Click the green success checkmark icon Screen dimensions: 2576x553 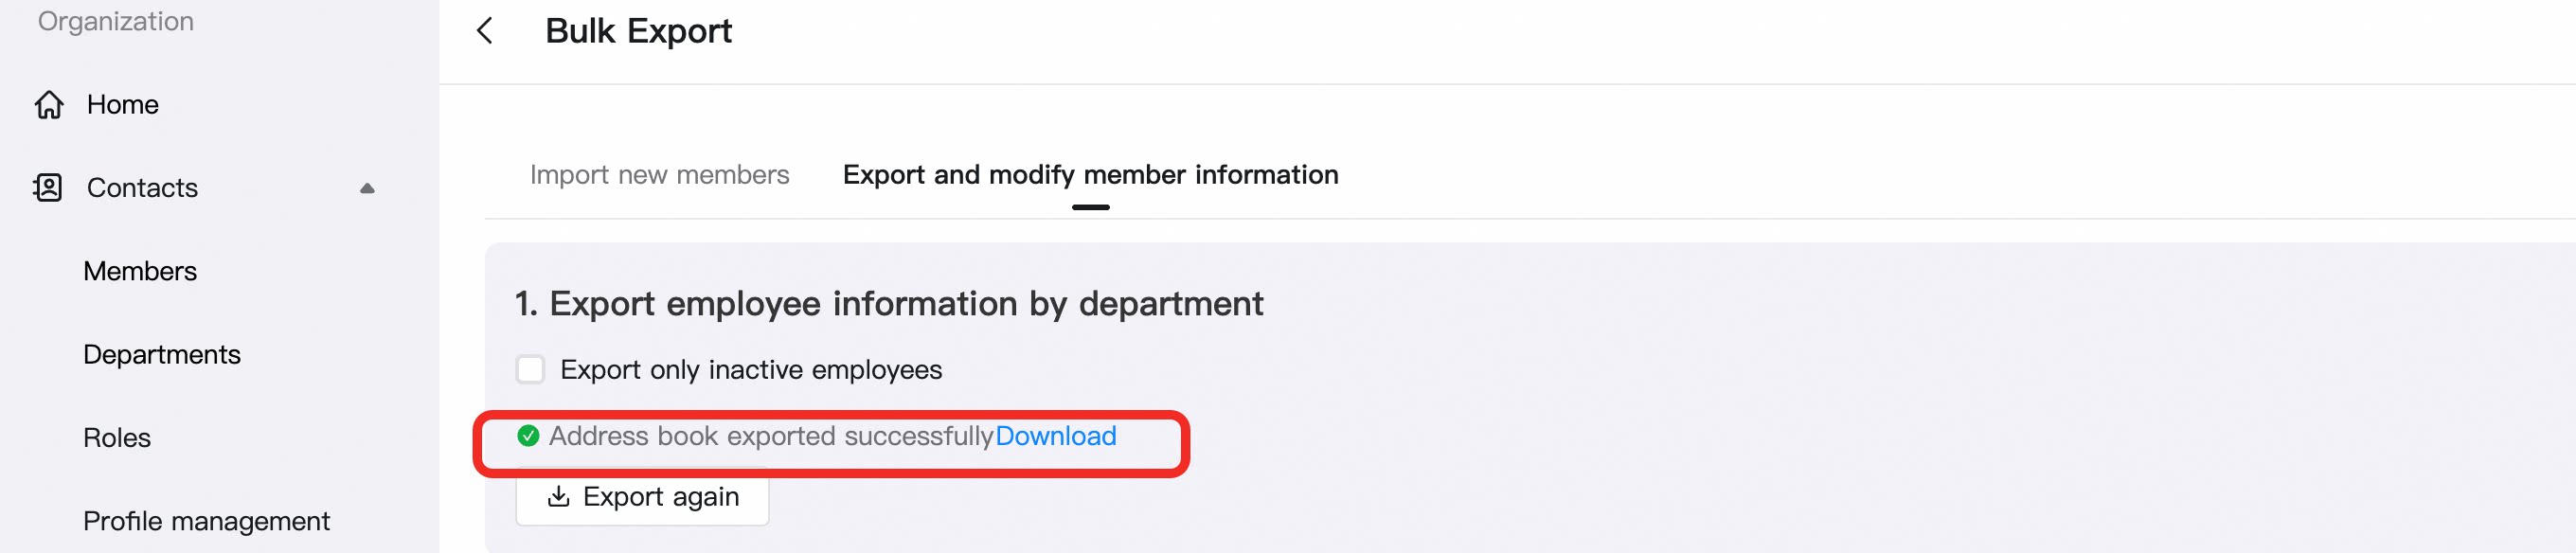pyautogui.click(x=528, y=436)
